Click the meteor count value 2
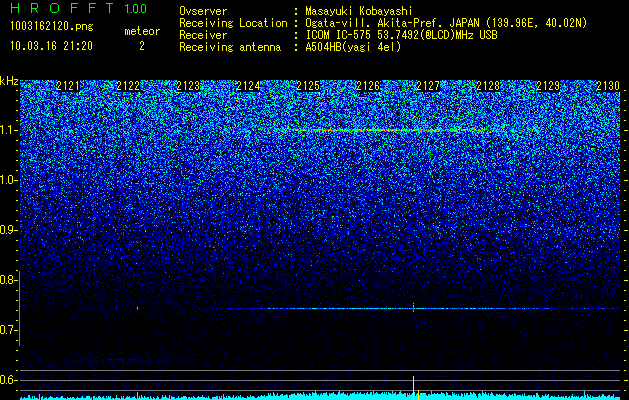 tap(142, 46)
